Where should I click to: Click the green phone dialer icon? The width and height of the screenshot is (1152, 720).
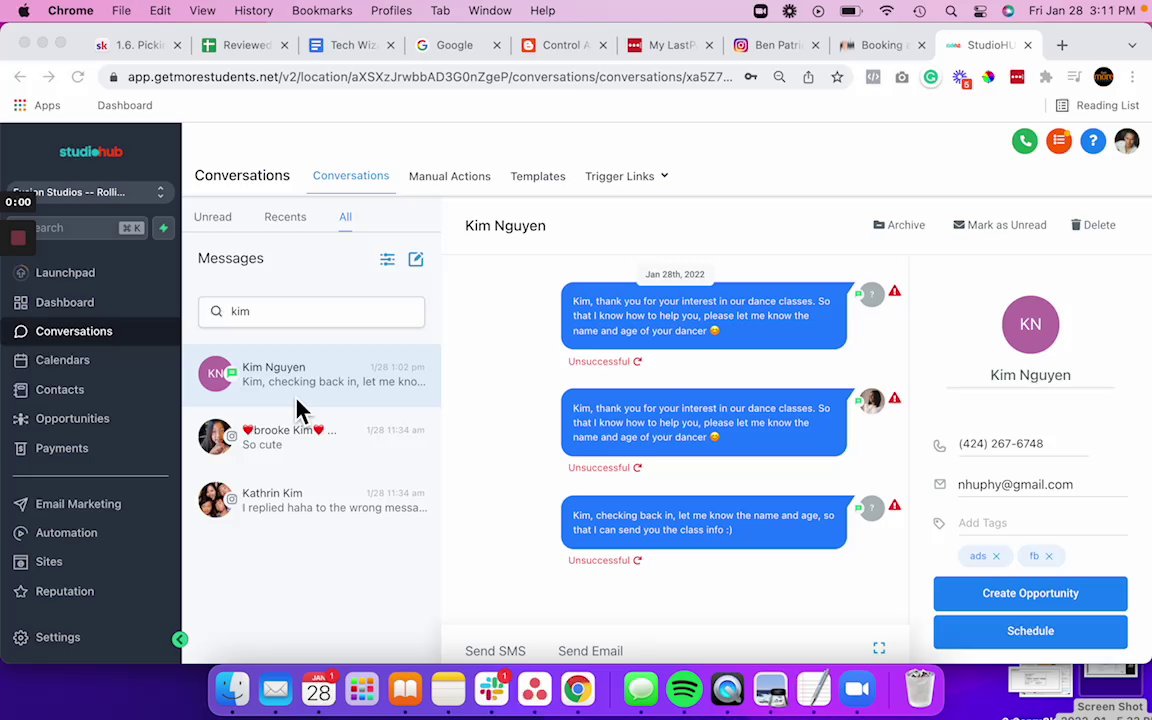coord(1024,141)
